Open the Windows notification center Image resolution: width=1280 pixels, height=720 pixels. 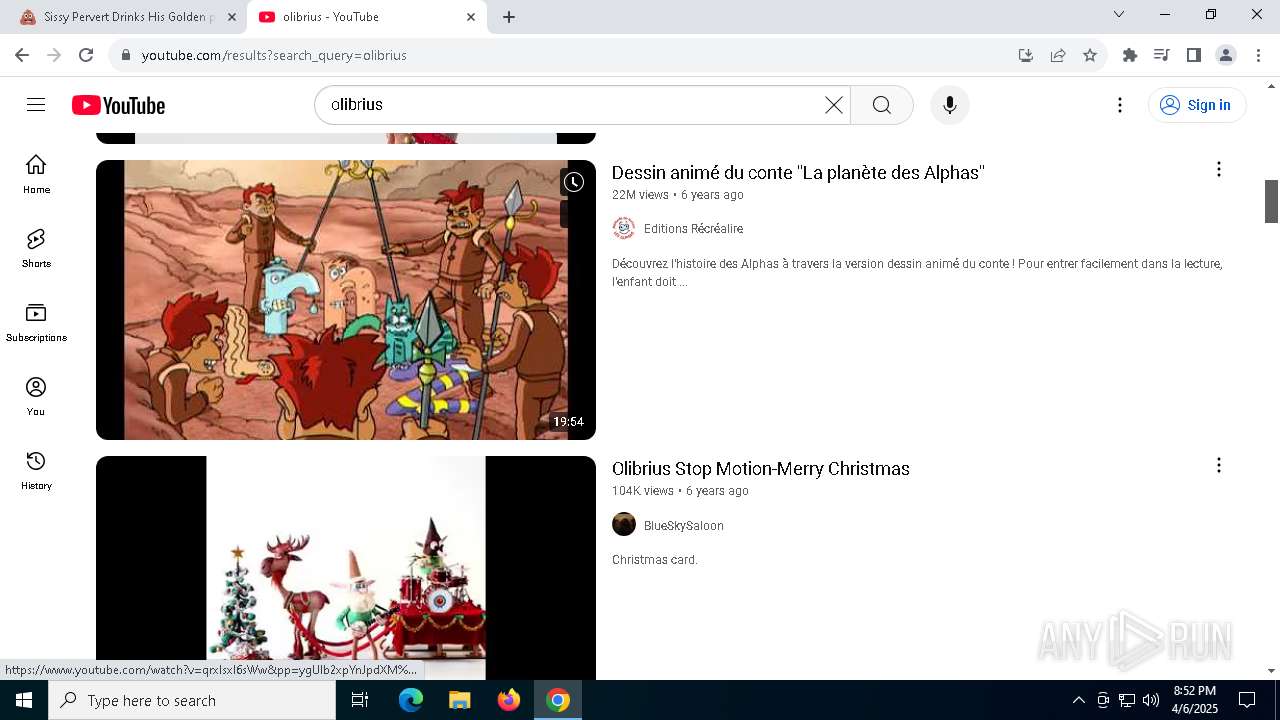pyautogui.click(x=1247, y=700)
